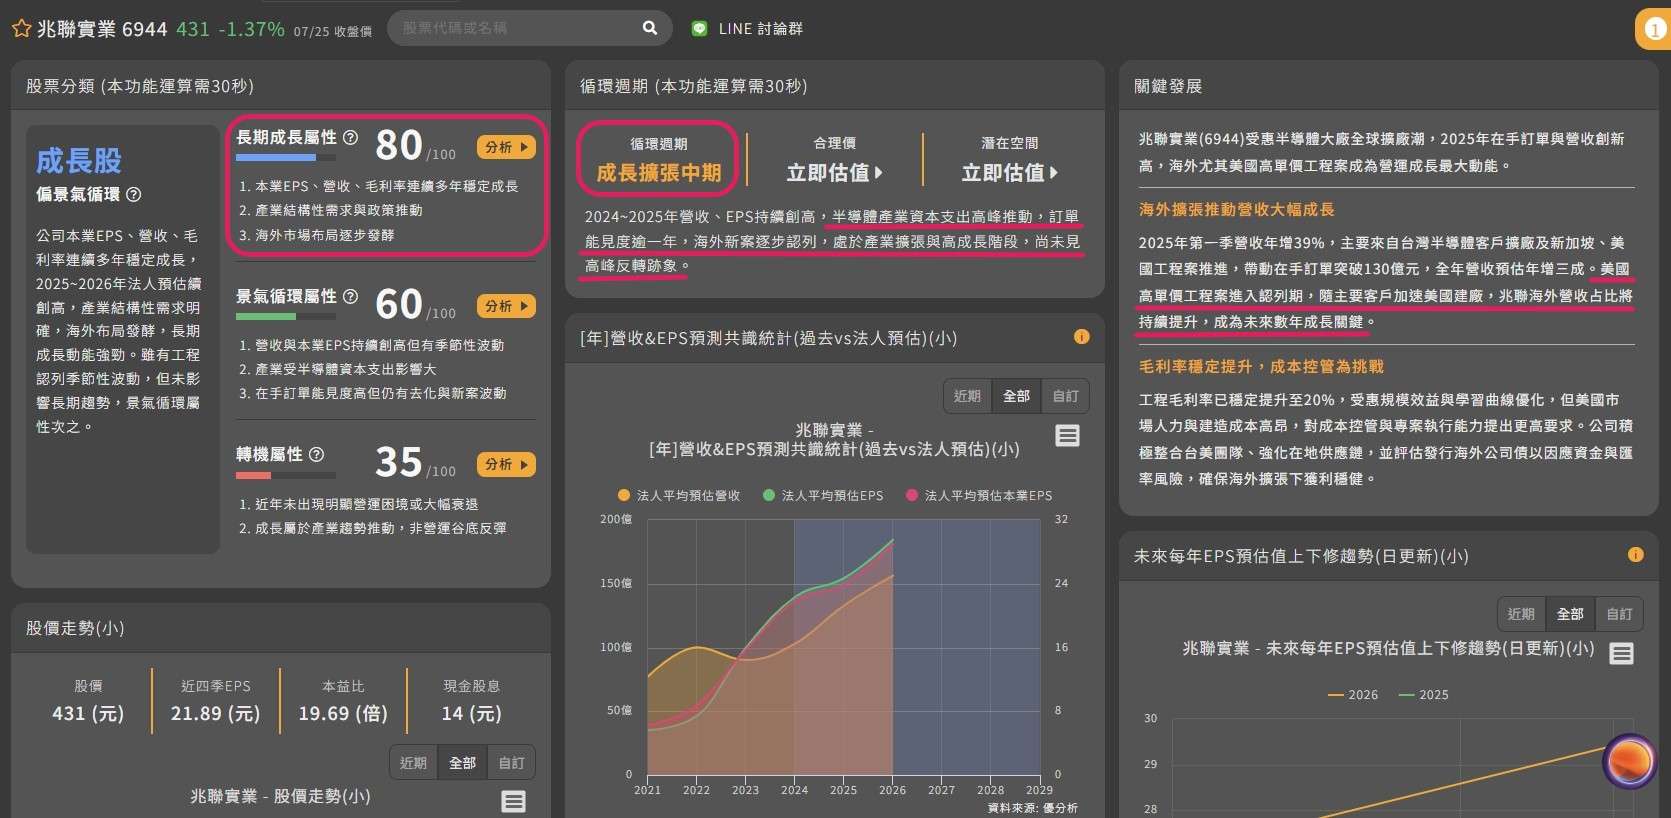Open chart menu for 股價走勢 chart
This screenshot has height=818, width=1671.
pos(513,801)
